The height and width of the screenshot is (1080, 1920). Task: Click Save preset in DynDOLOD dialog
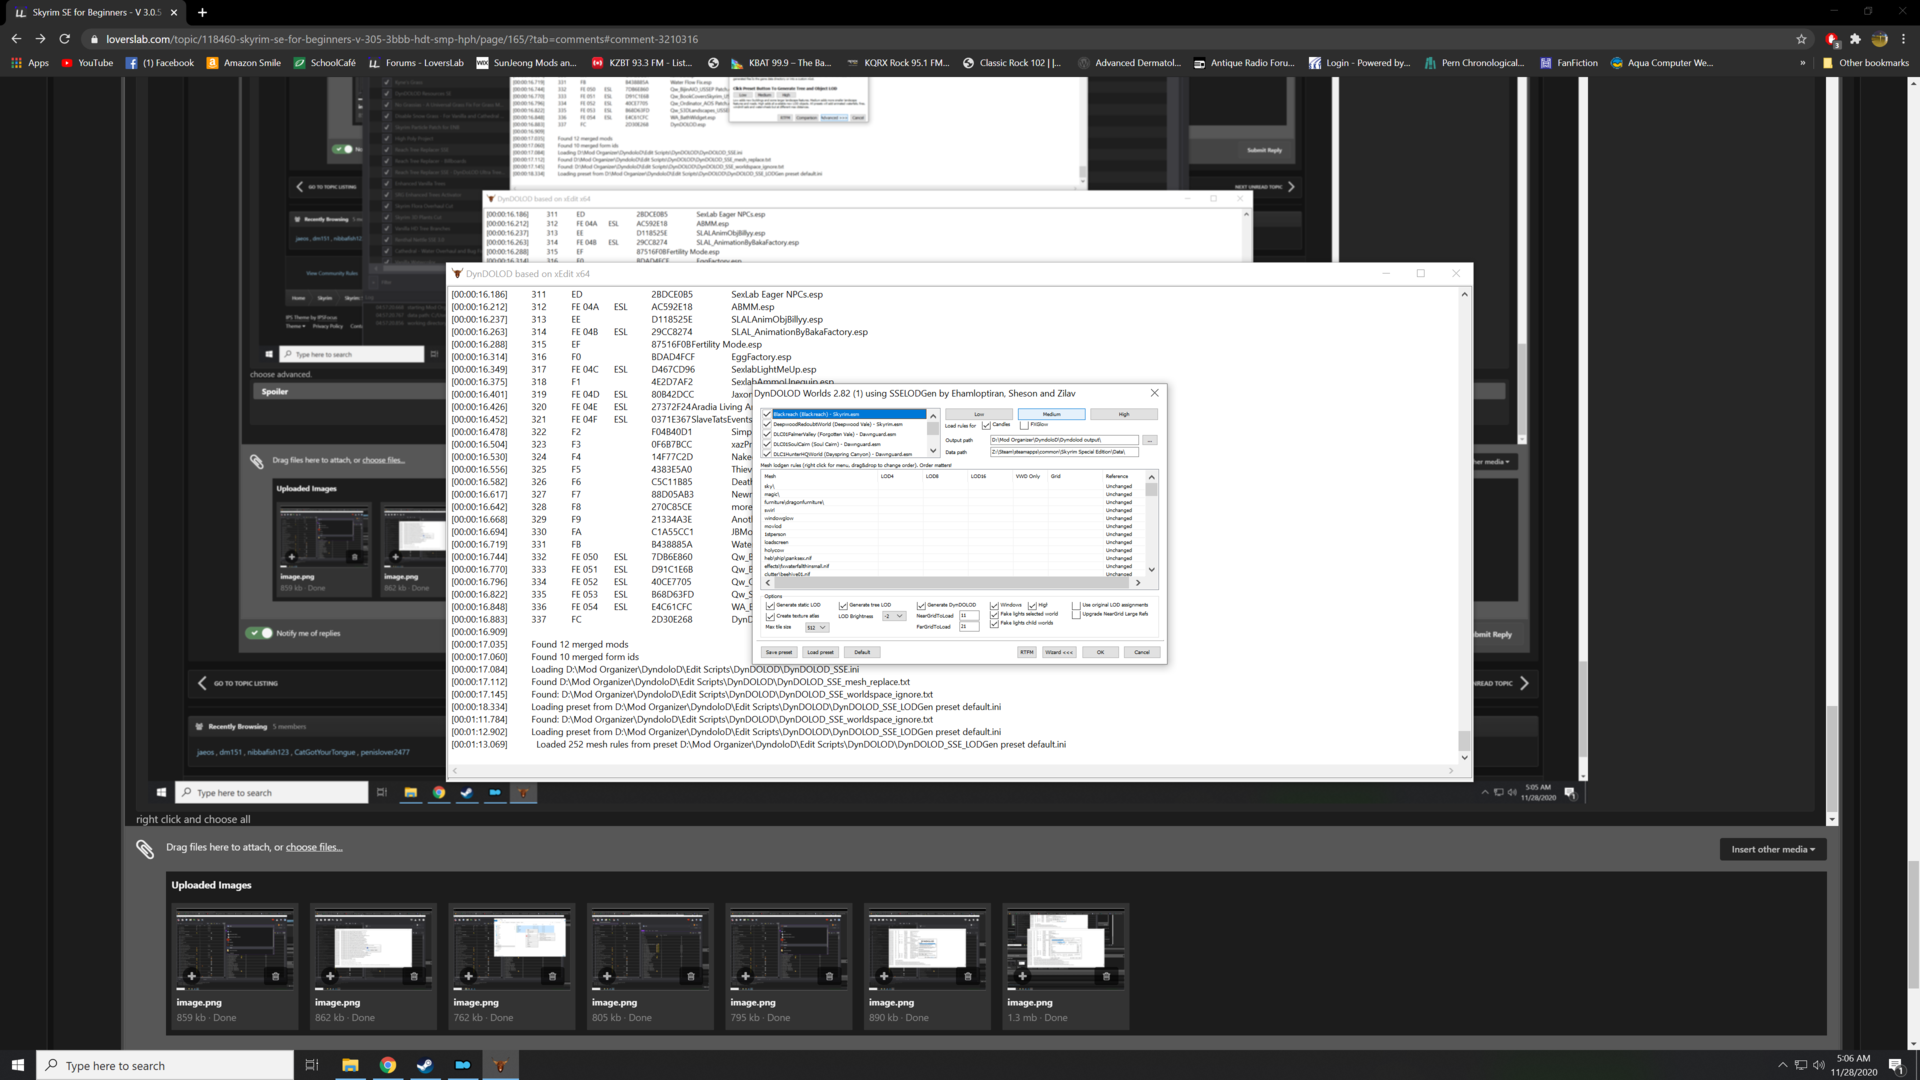tap(778, 652)
